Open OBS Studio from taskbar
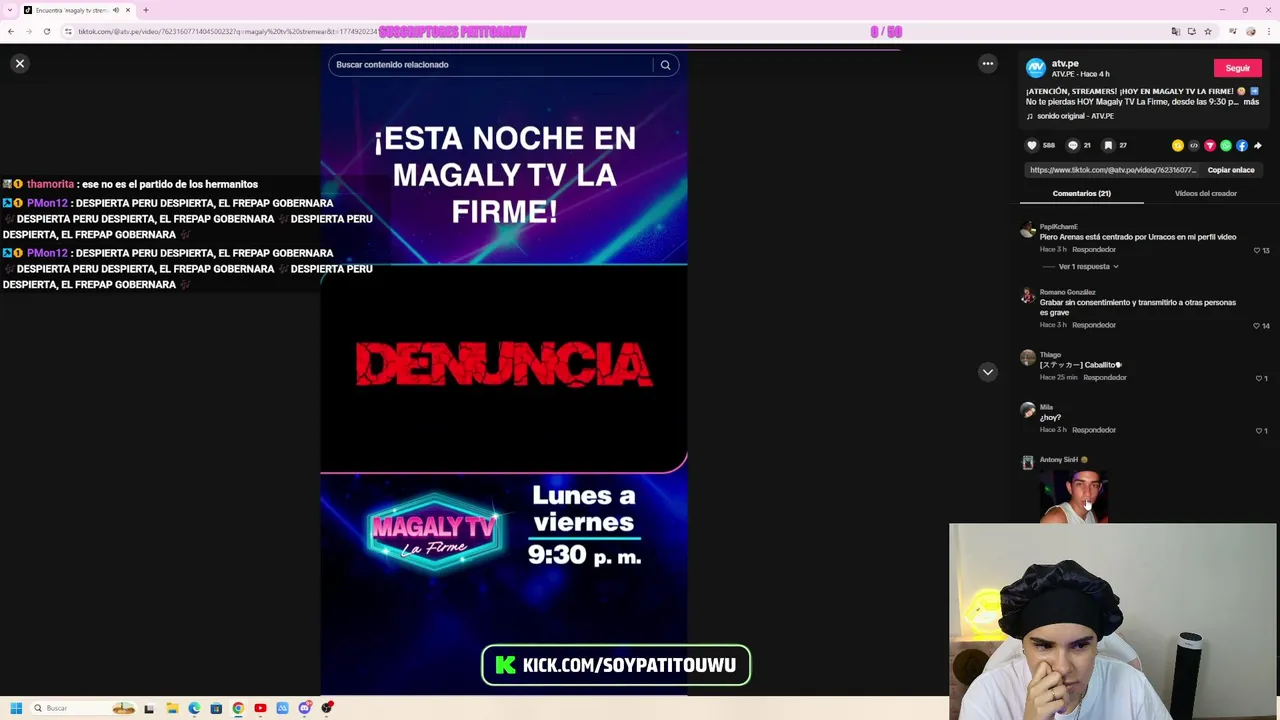The width and height of the screenshot is (1280, 720). coord(326,708)
